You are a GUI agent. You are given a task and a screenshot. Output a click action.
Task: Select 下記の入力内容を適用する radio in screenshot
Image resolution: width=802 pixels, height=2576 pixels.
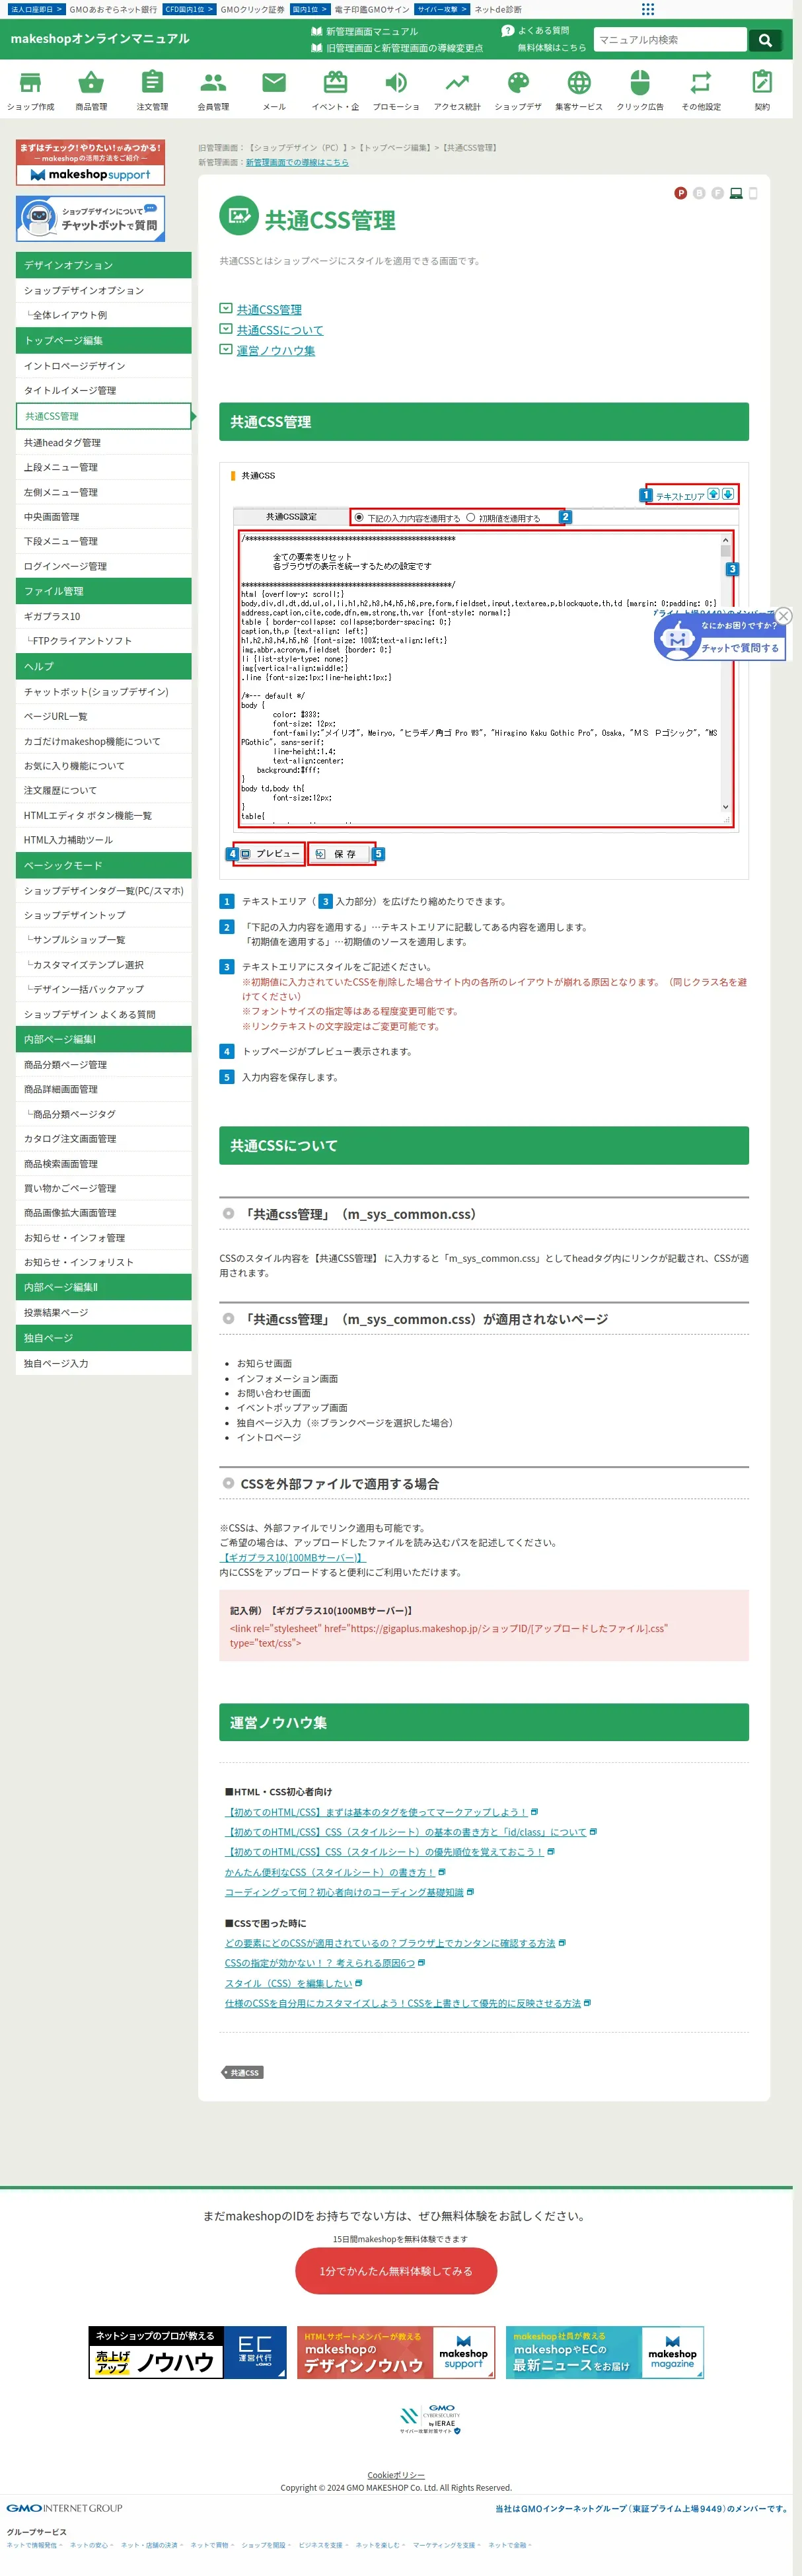tap(359, 518)
